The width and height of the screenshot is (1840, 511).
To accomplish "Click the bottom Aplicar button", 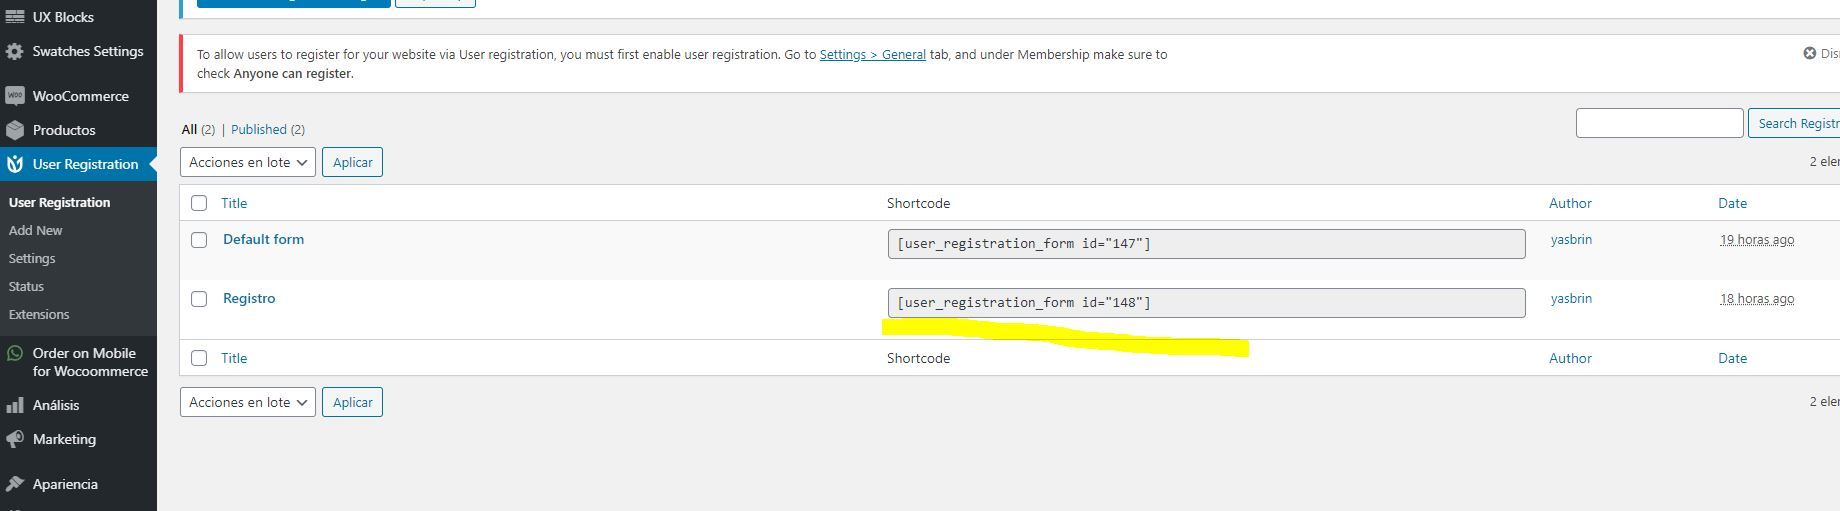I will [352, 402].
